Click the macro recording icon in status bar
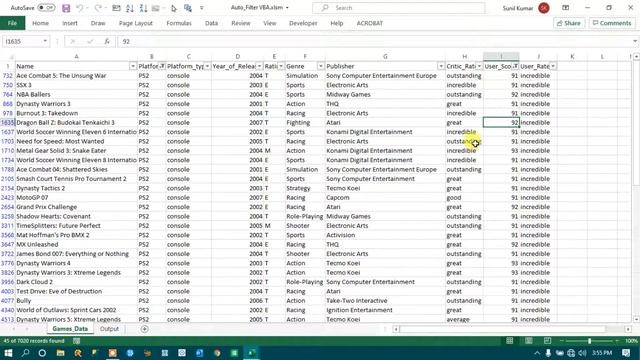The height and width of the screenshot is (360, 640). (76, 340)
